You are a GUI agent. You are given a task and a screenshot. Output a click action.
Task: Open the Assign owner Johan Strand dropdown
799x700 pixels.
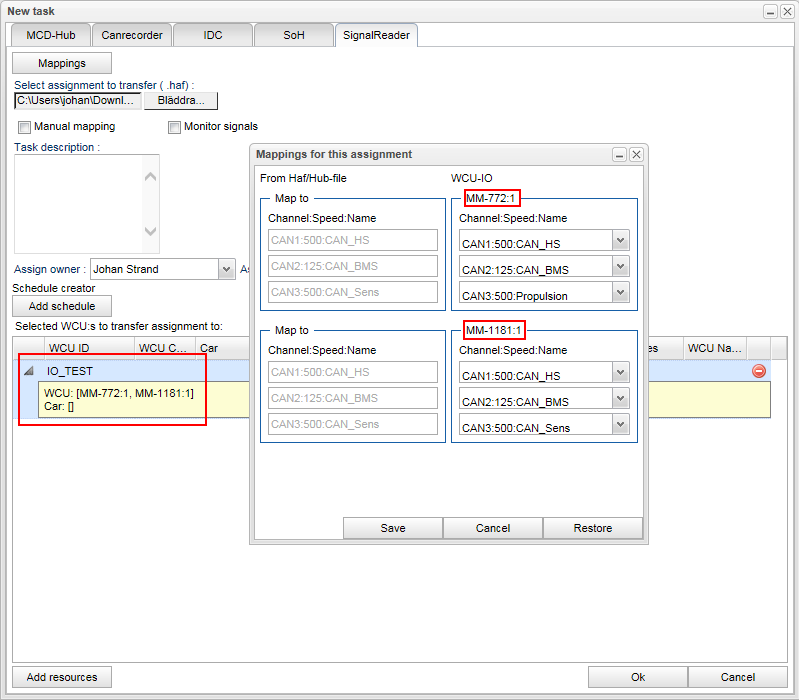coord(226,269)
